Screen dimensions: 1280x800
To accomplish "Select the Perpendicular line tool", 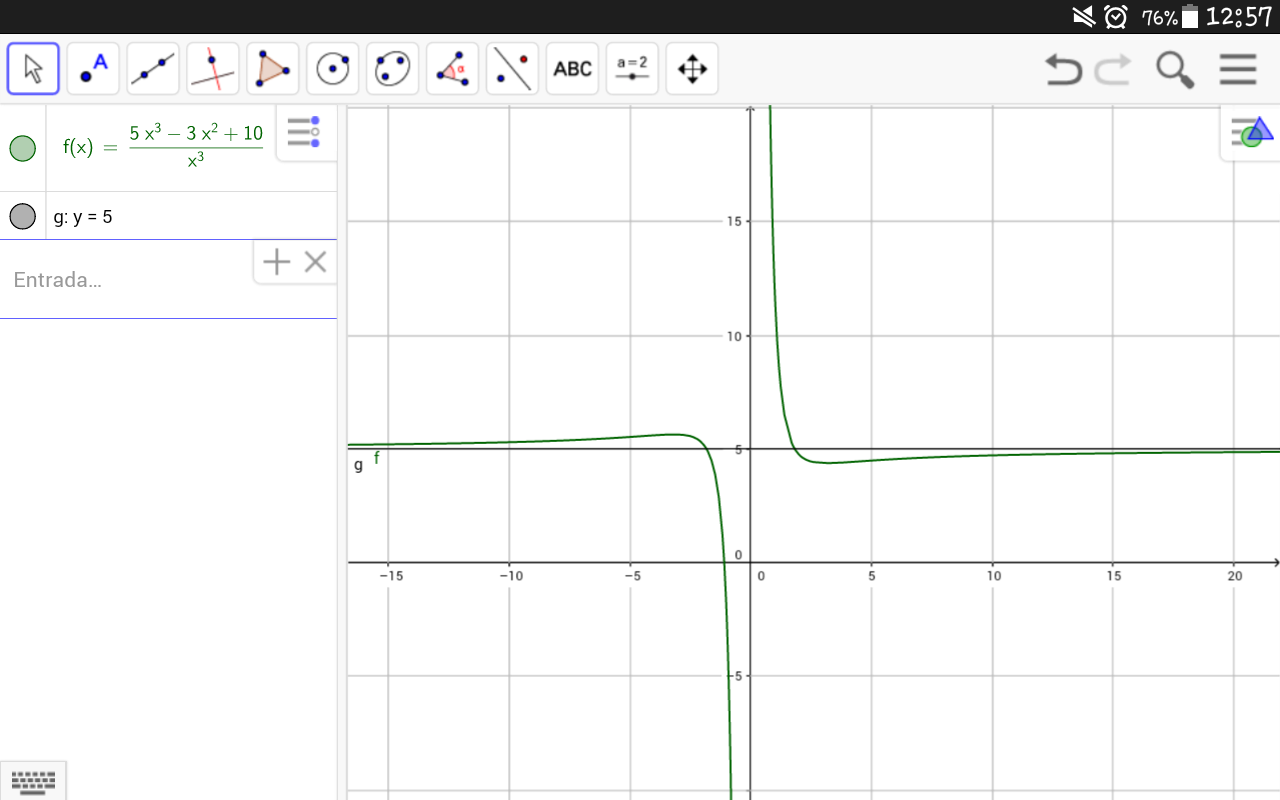I will tap(213, 69).
